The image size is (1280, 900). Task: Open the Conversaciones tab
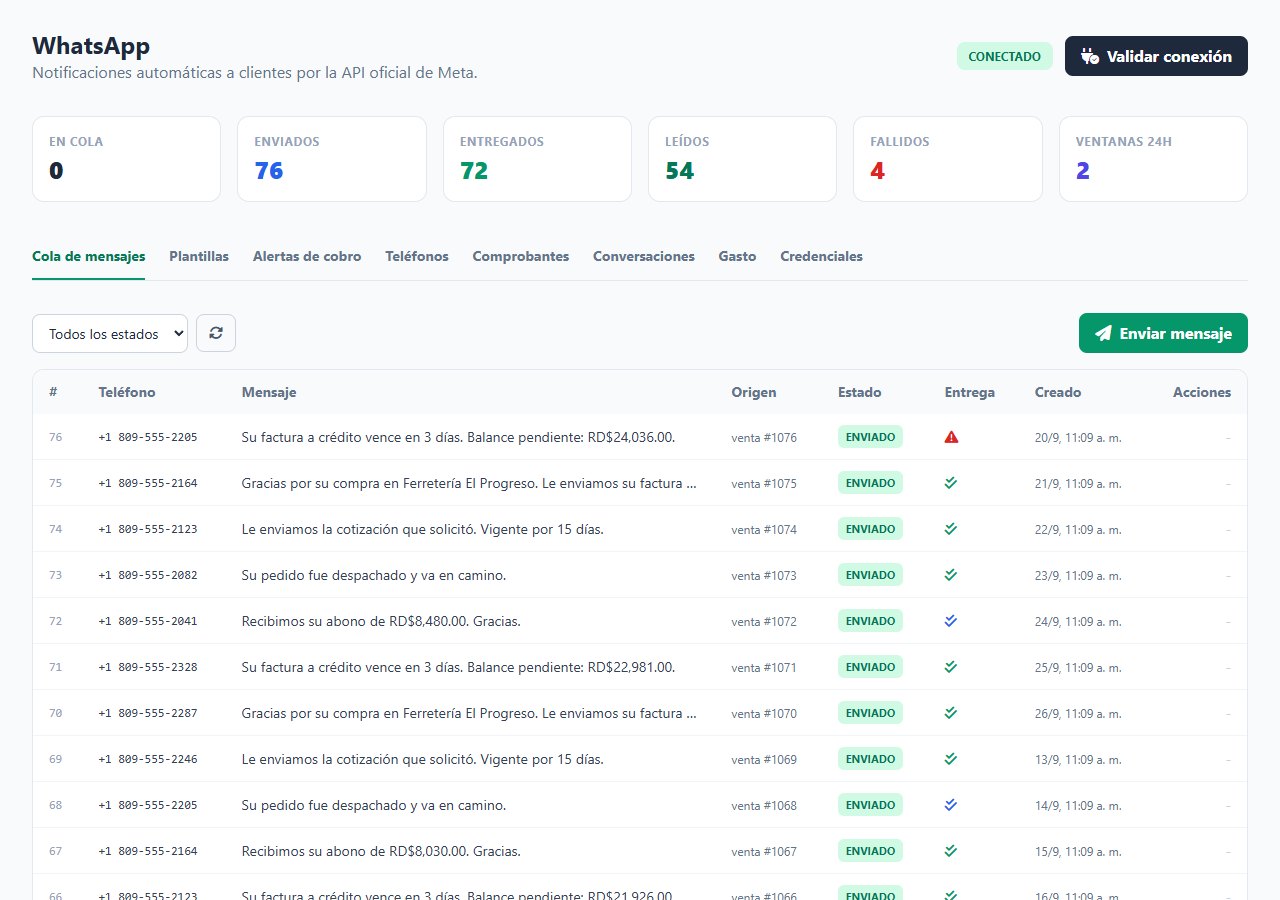tap(644, 256)
